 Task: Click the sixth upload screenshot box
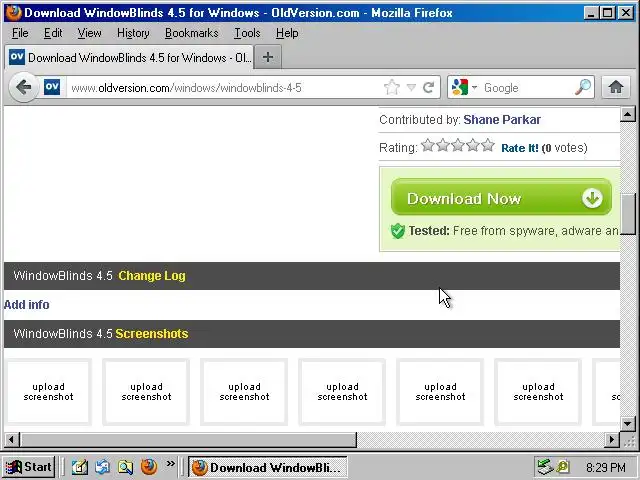click(538, 392)
